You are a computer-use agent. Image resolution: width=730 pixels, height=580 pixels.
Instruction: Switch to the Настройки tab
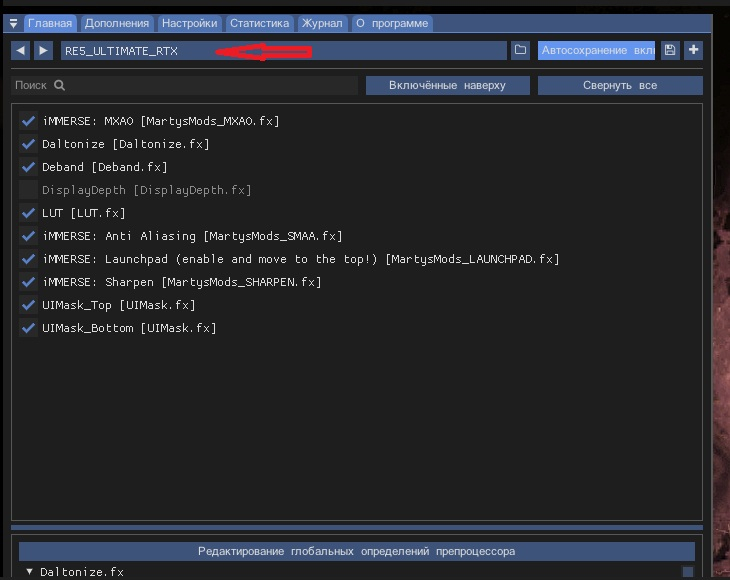189,23
